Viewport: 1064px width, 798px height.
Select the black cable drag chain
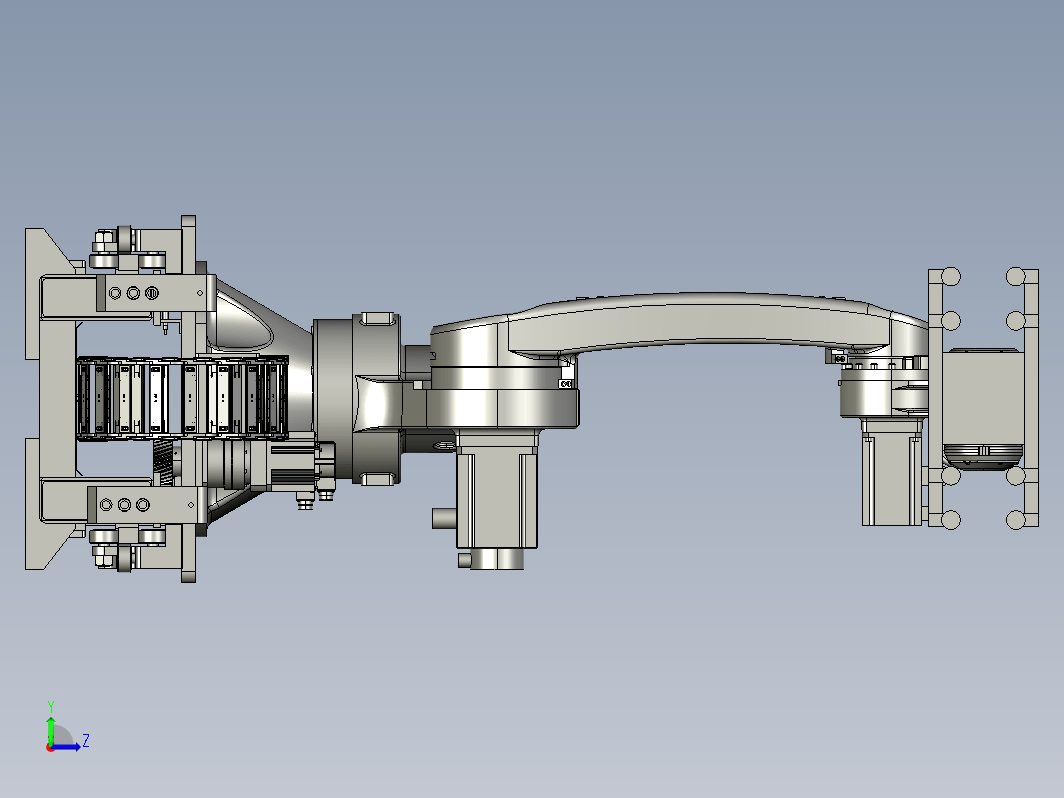point(182,398)
